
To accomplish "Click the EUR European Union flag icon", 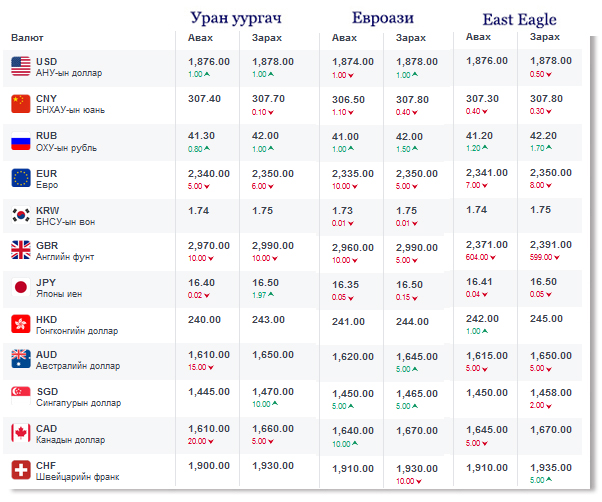I will (x=21, y=178).
